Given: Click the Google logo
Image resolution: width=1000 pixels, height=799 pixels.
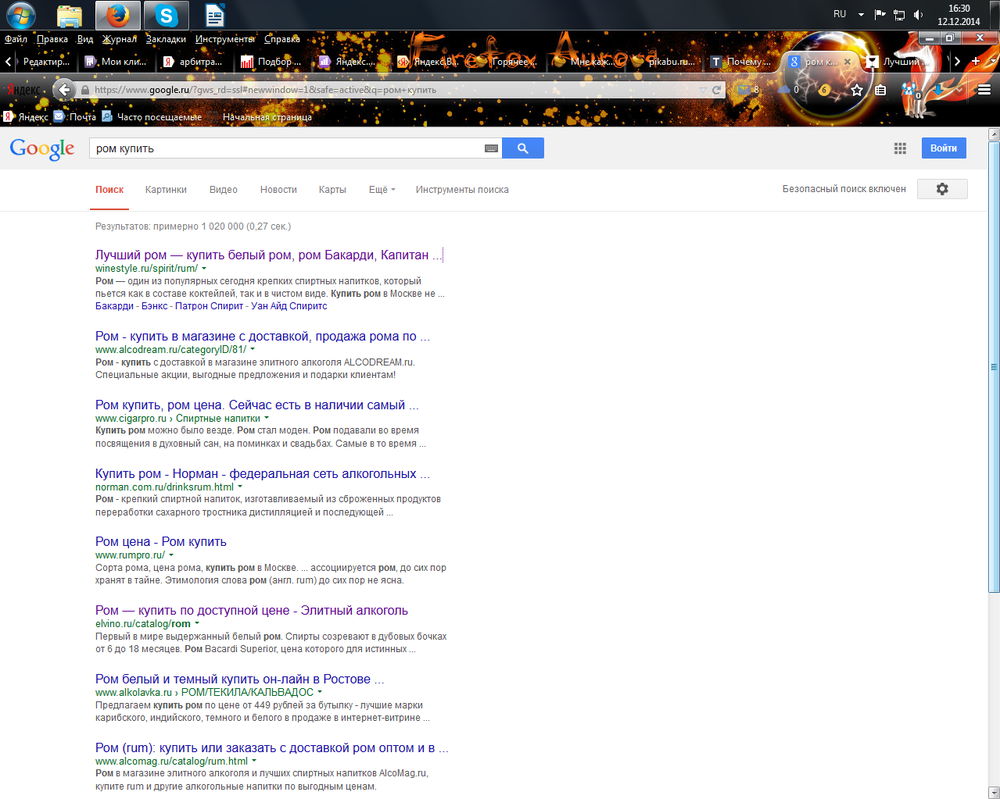Looking at the screenshot, I should click(42, 149).
